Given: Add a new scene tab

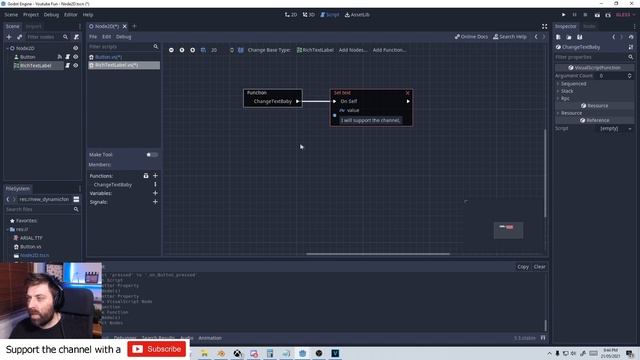Looking at the screenshot, I should 134,26.
